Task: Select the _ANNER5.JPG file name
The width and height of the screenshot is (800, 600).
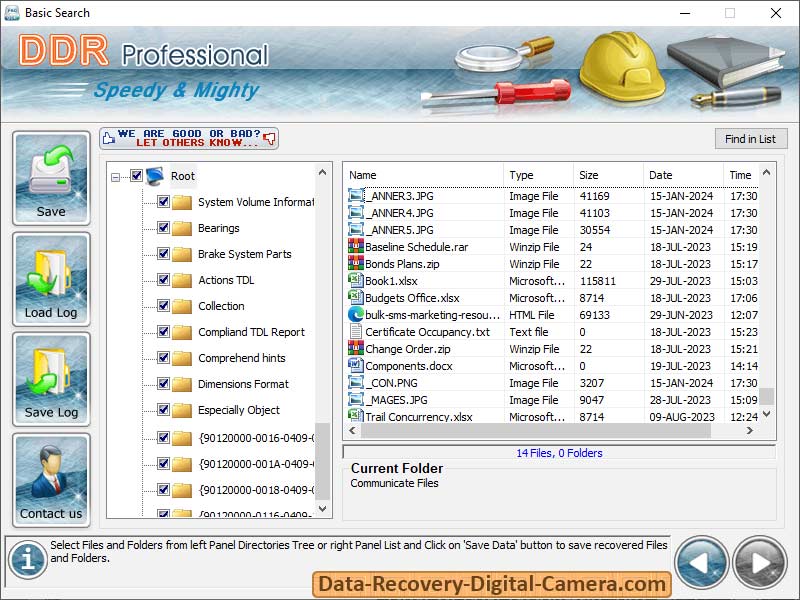Action: pyautogui.click(x=399, y=230)
